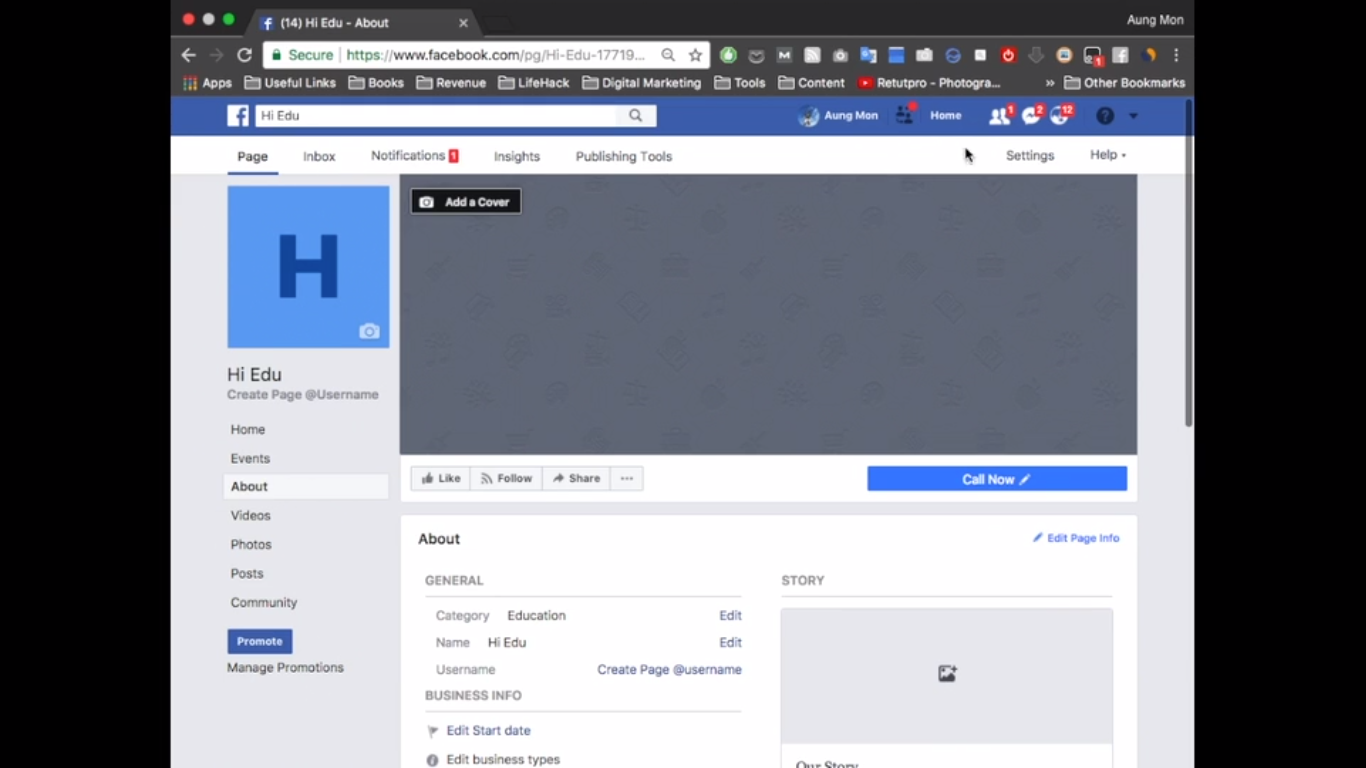Screen dimensions: 1366x768
Task: Open Videos in the page sidebar
Action: pos(251,516)
